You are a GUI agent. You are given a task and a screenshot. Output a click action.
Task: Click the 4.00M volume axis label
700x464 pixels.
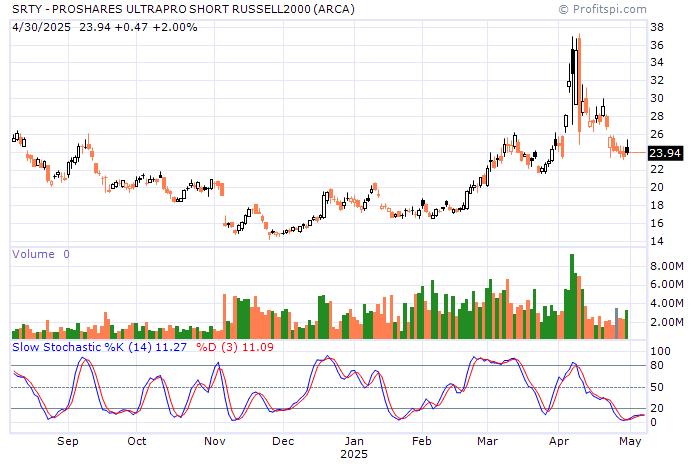667,303
